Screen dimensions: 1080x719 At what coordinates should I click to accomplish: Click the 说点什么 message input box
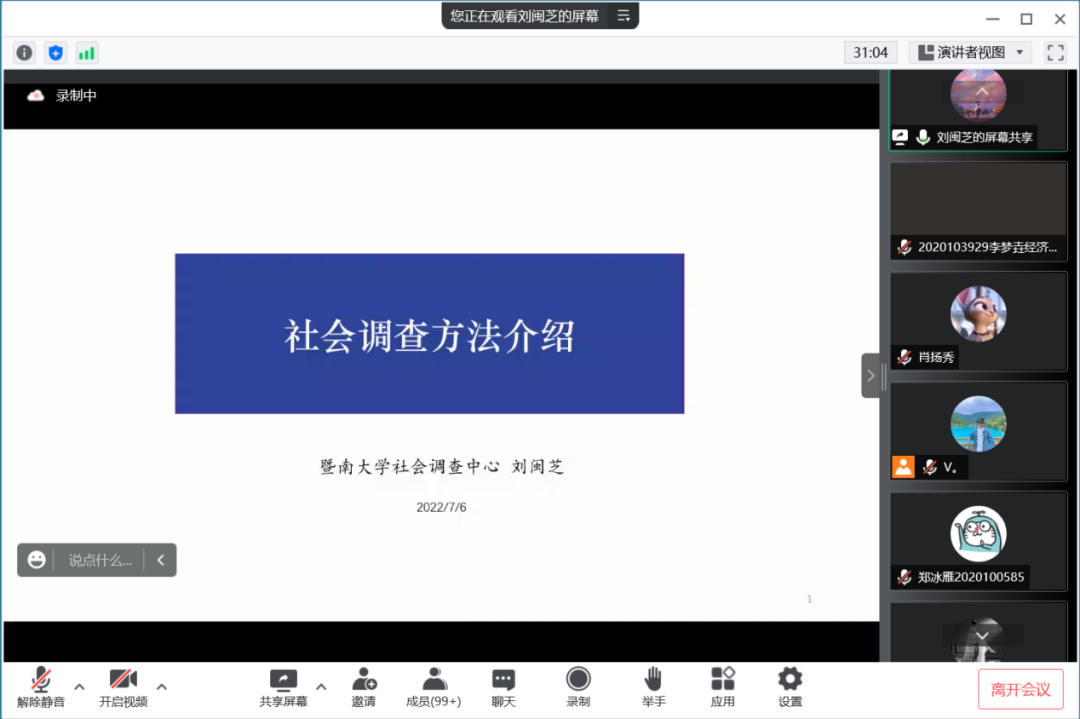coord(100,560)
